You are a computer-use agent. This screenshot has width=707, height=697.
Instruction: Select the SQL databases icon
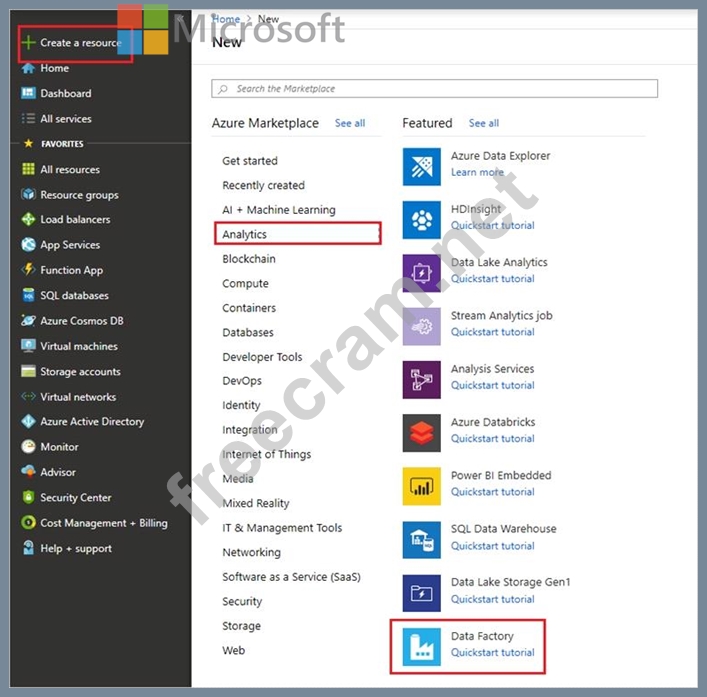tap(28, 295)
